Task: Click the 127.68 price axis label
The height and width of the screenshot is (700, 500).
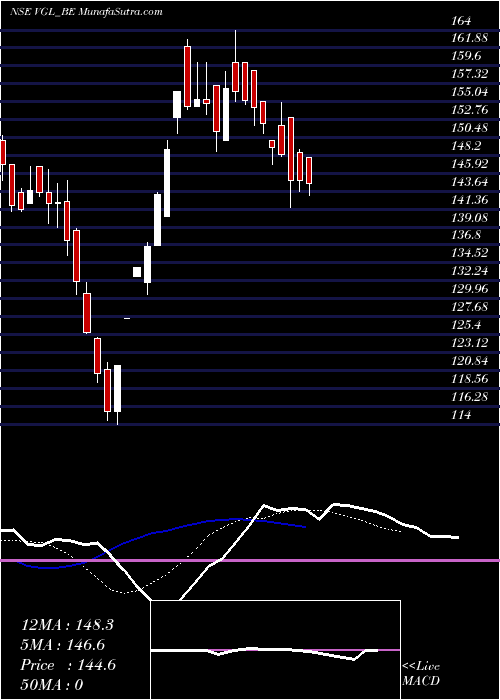Action: click(x=469, y=307)
